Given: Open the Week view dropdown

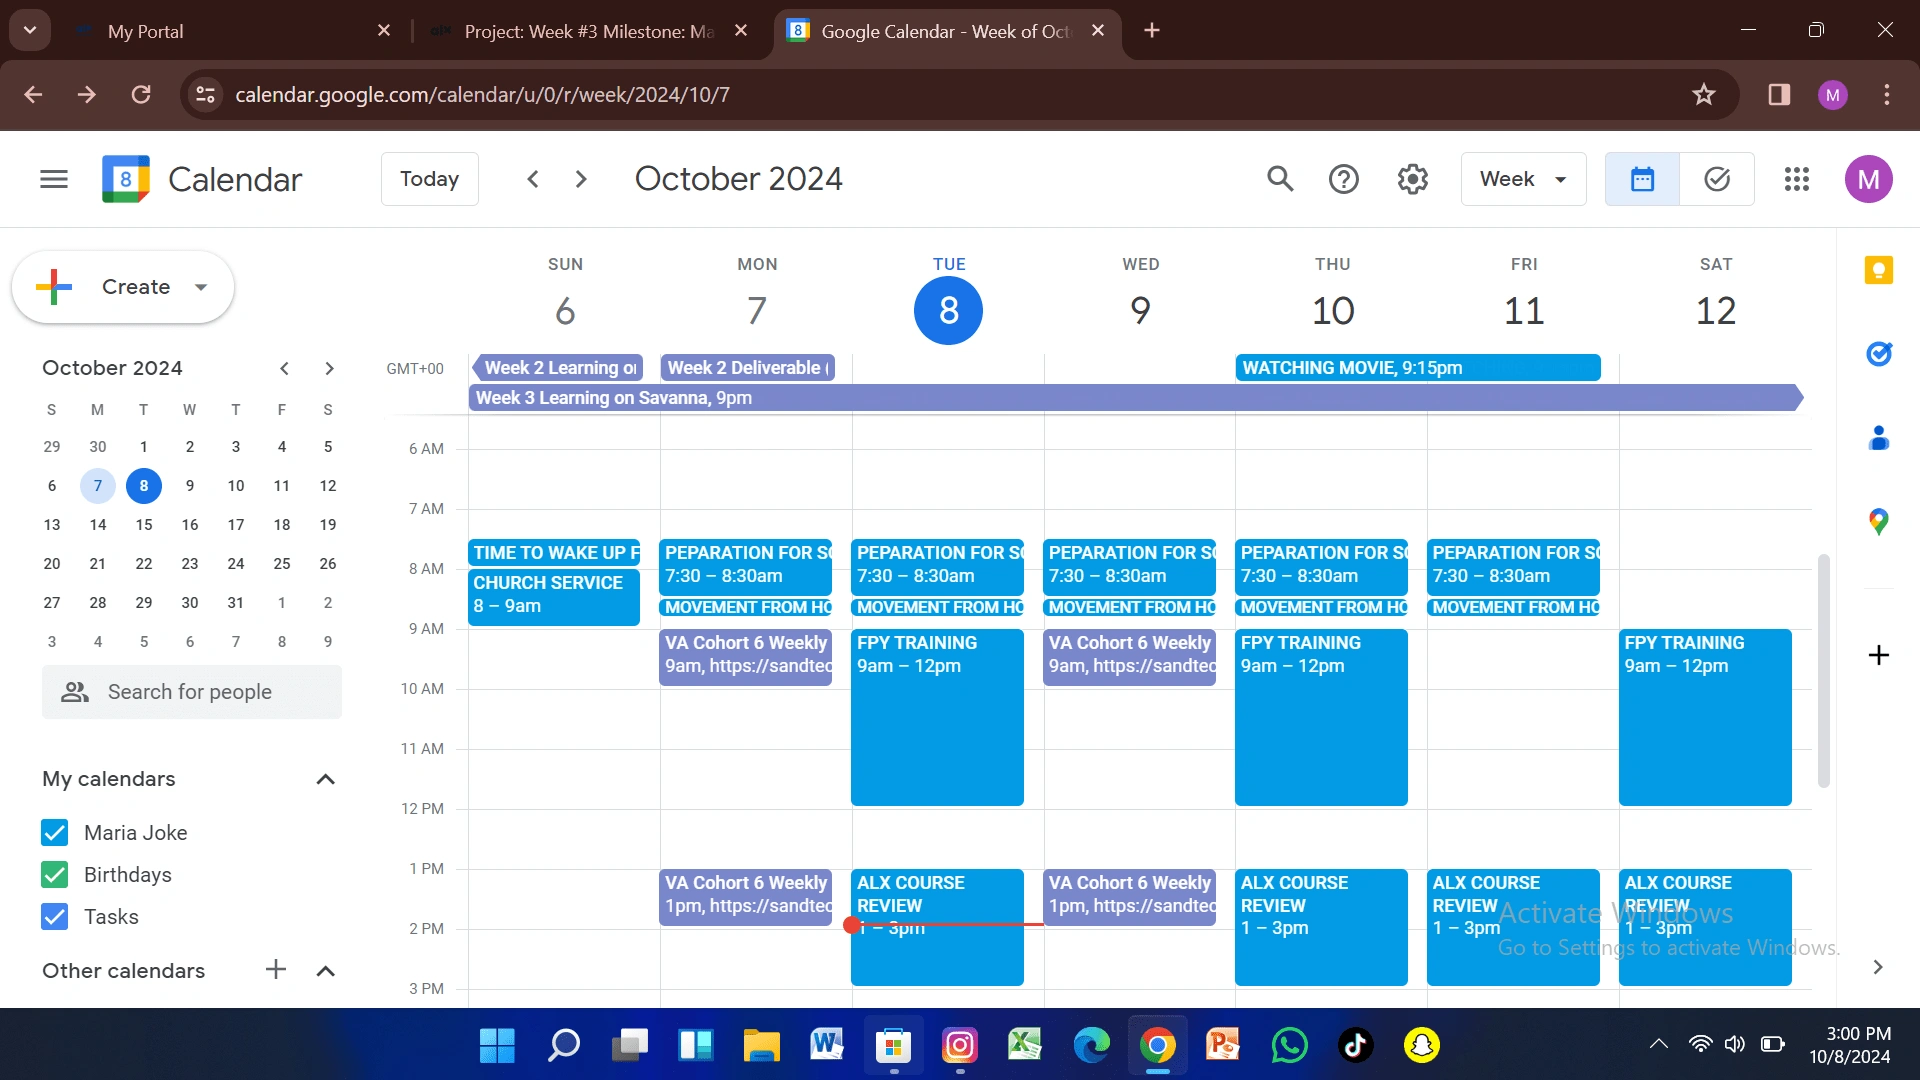Looking at the screenshot, I should (x=1522, y=179).
